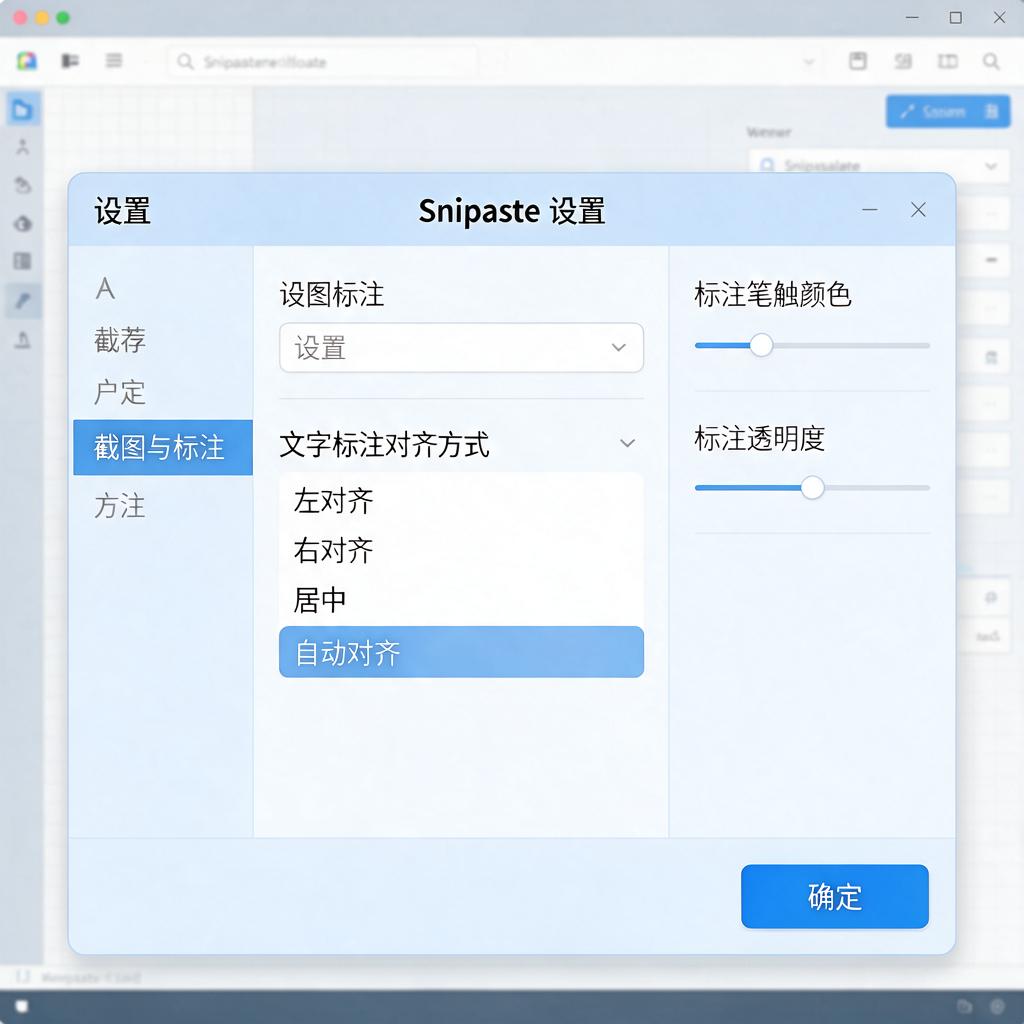Choose the 居中 alignment option
The image size is (1024, 1024).
[x=461, y=600]
